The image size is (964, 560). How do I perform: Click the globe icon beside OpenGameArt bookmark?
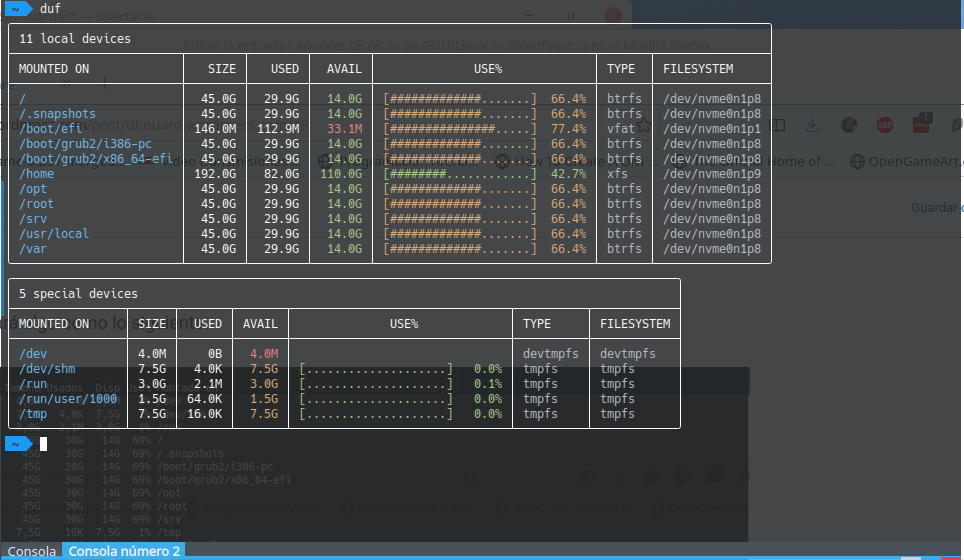857,161
